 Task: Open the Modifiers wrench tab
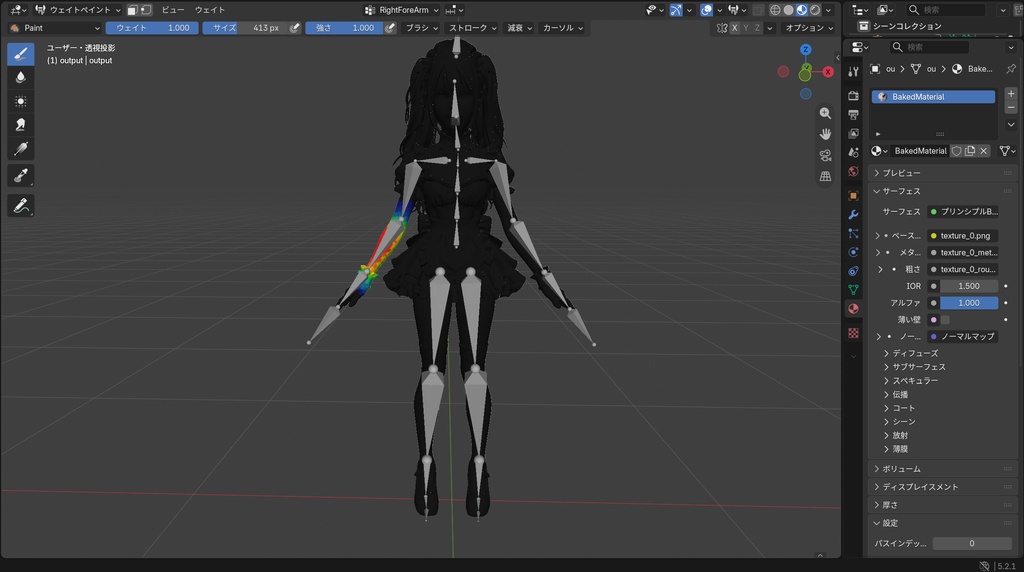tap(853, 215)
